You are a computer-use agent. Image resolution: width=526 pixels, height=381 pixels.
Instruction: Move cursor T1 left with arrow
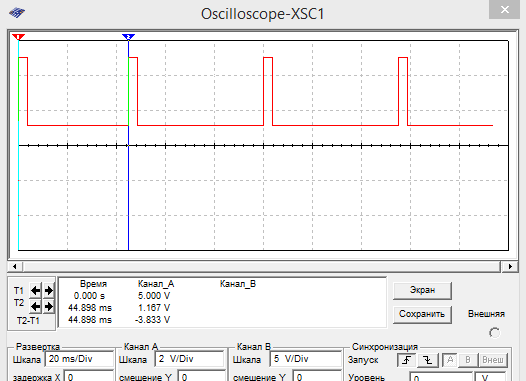pyautogui.click(x=36, y=290)
